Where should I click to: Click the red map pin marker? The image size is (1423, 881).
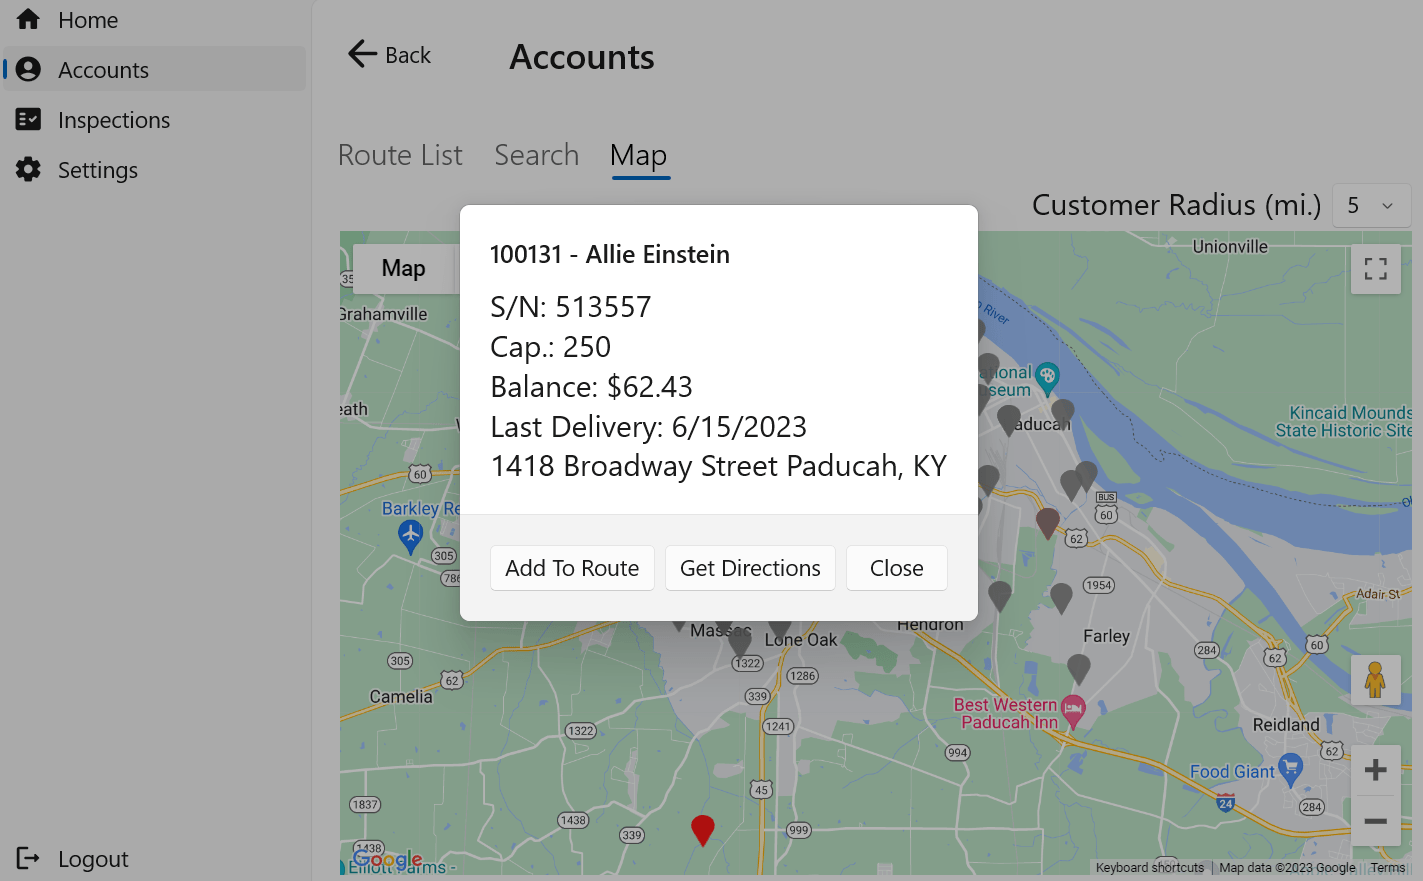click(x=703, y=829)
